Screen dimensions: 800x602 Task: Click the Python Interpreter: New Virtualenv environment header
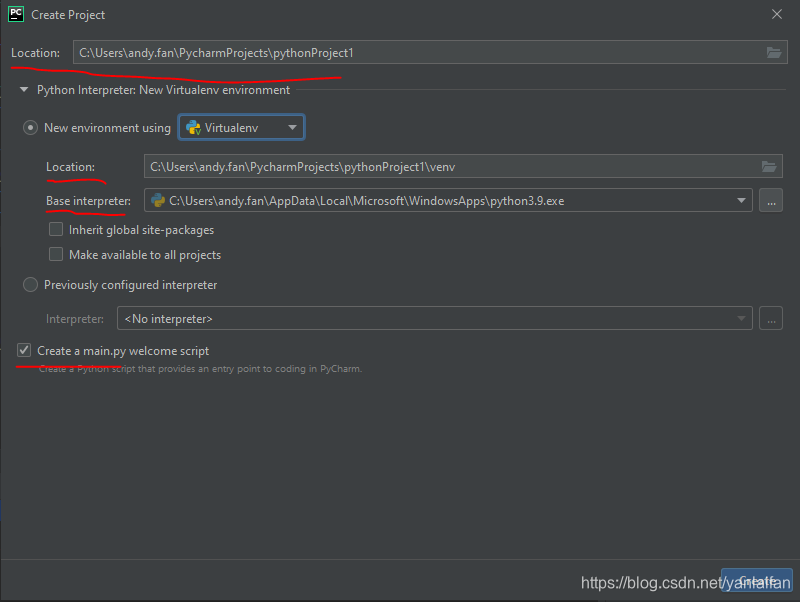coord(163,90)
